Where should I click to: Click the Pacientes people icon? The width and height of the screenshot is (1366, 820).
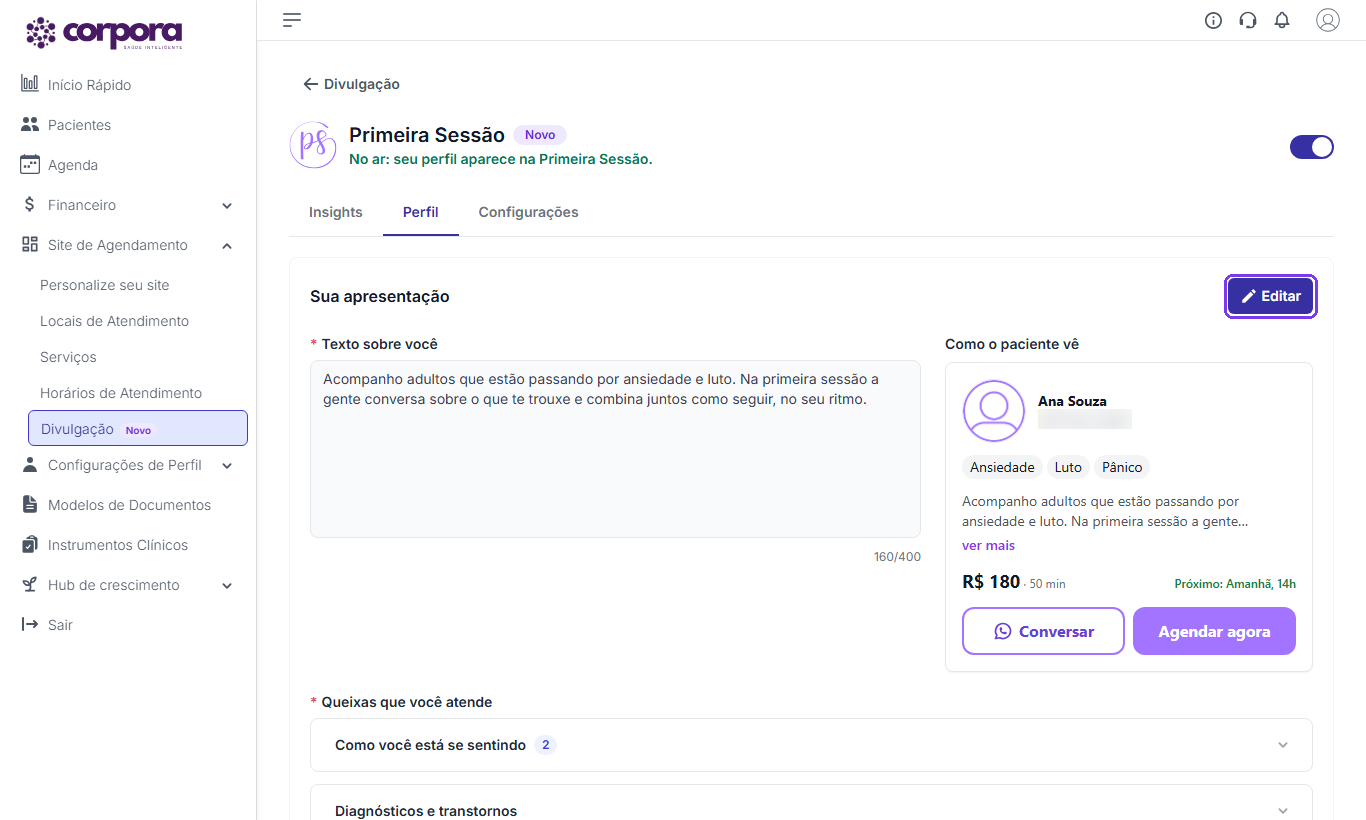click(30, 125)
